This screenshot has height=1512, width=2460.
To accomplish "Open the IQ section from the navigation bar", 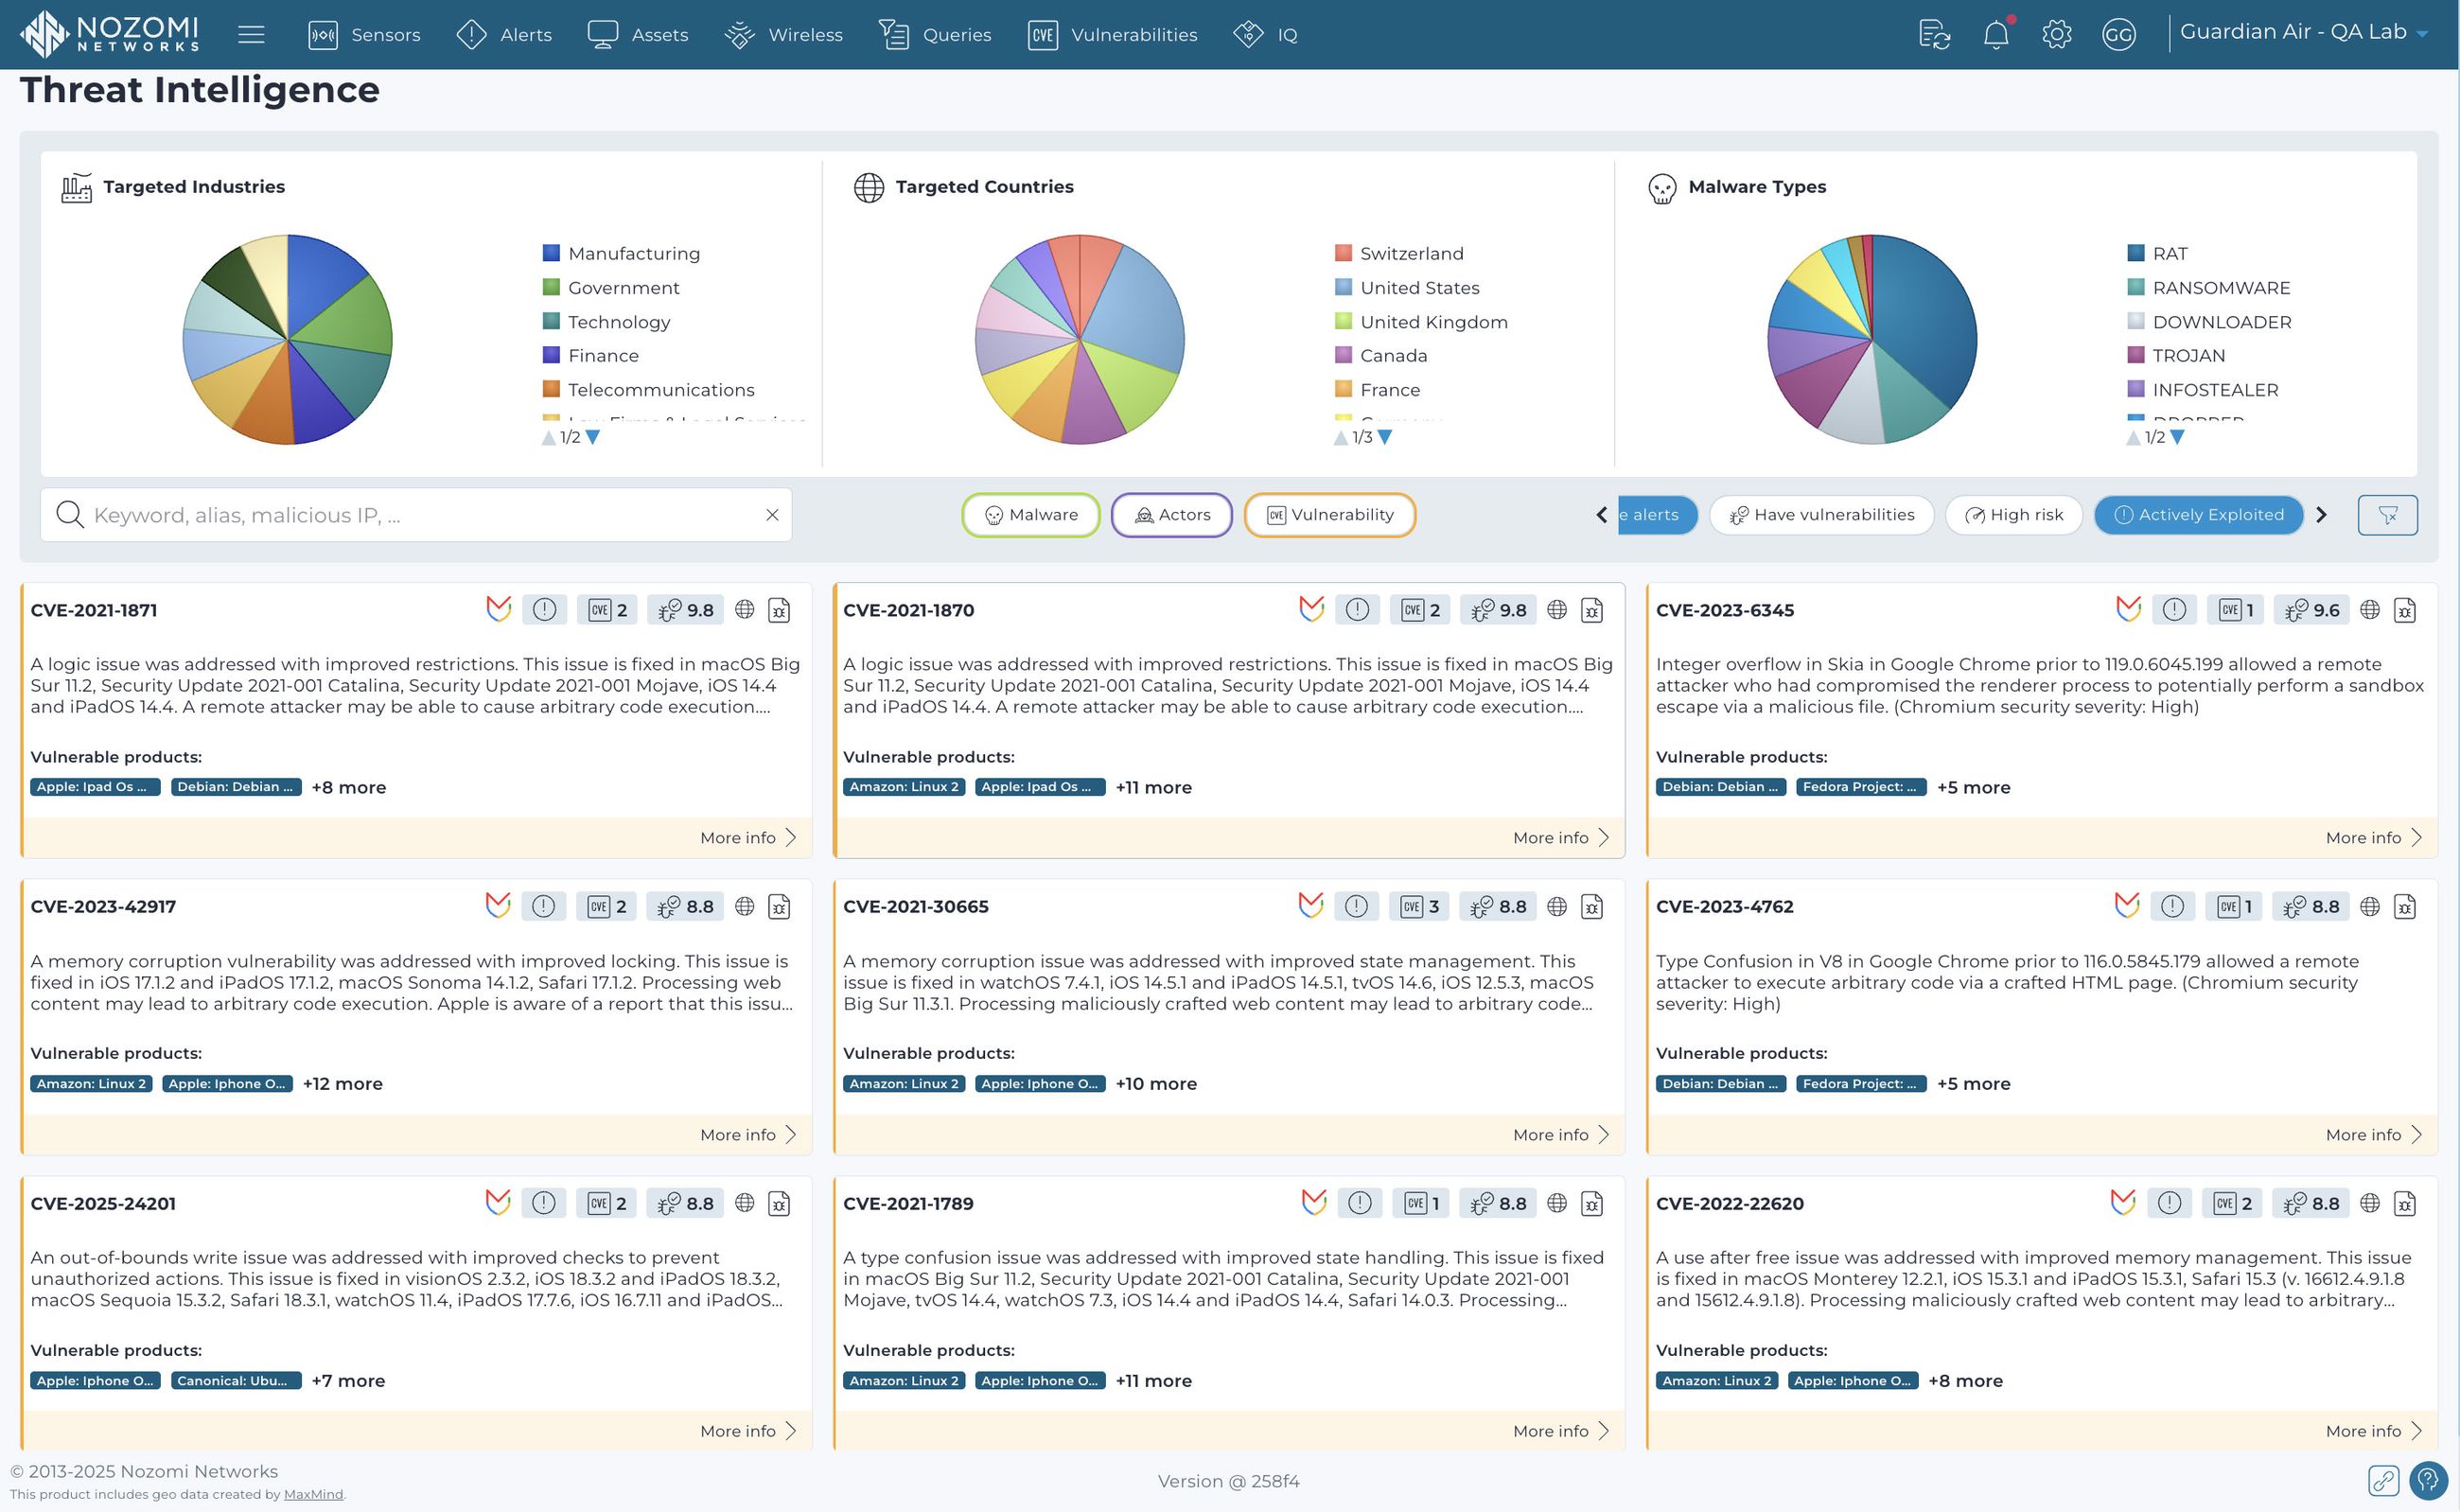I will 1267,34.
